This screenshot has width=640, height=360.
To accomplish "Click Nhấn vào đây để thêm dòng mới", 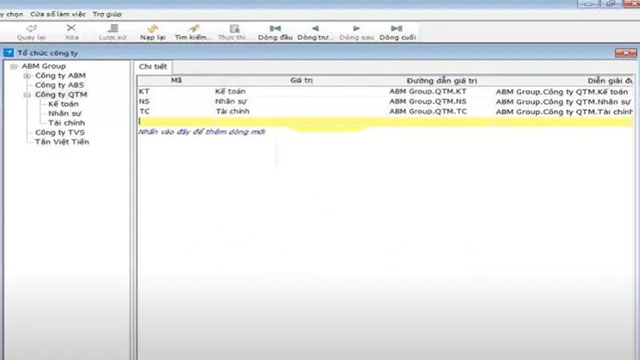I will (x=202, y=131).
